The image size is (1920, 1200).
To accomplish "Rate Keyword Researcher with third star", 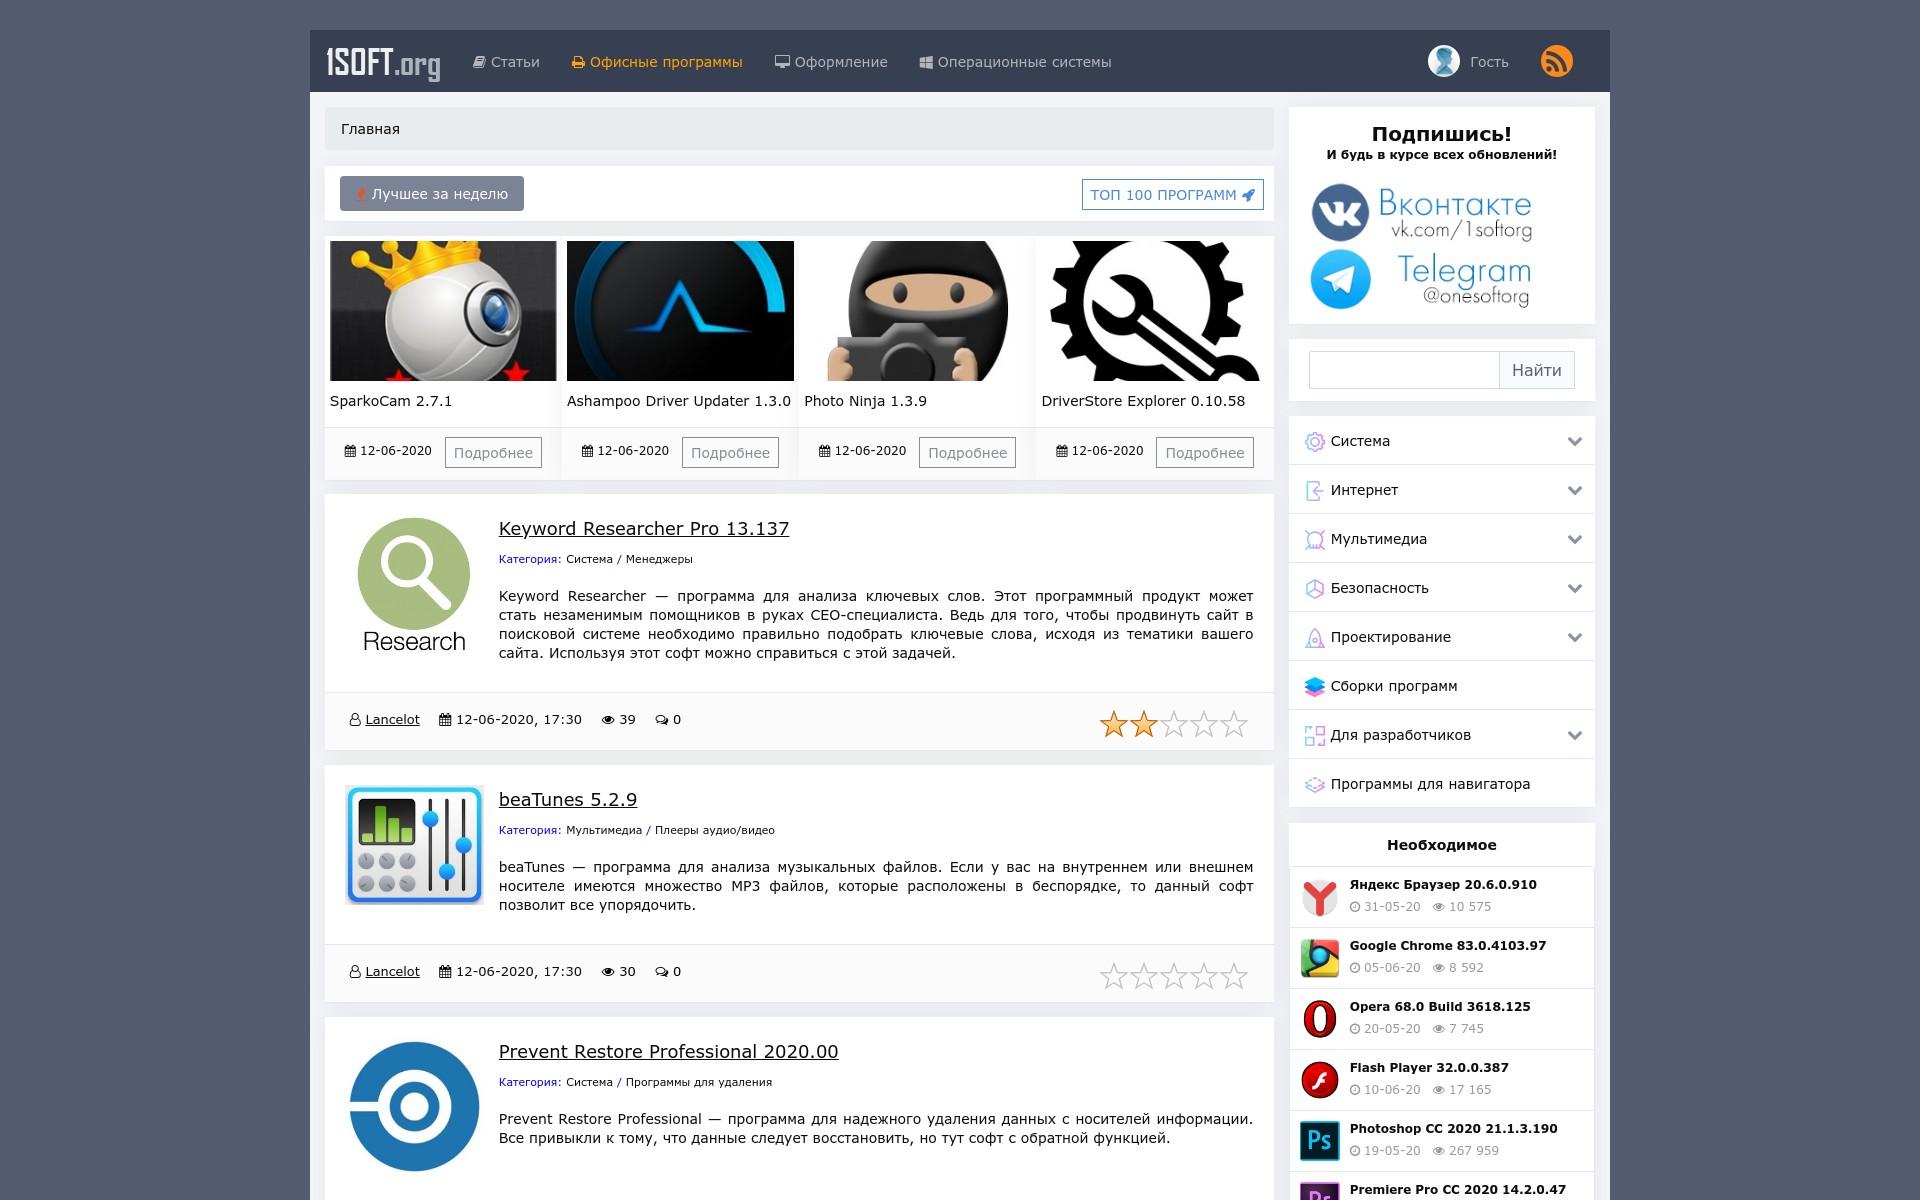I will click(x=1174, y=724).
